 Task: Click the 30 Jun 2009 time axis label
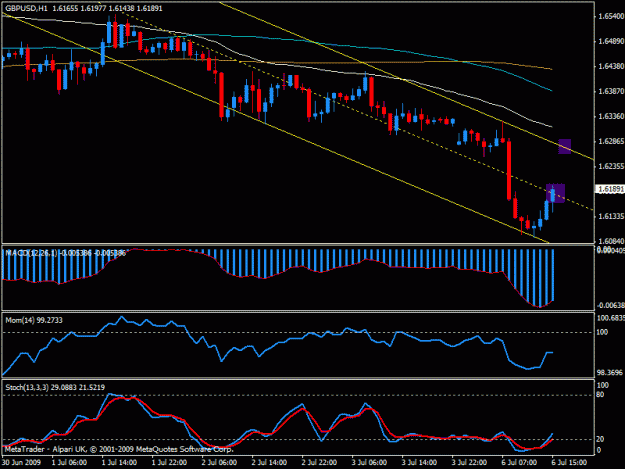coord(21,463)
